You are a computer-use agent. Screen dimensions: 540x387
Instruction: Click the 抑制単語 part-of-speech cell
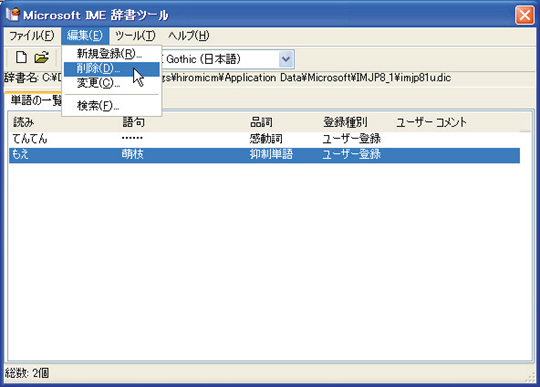click(271, 155)
